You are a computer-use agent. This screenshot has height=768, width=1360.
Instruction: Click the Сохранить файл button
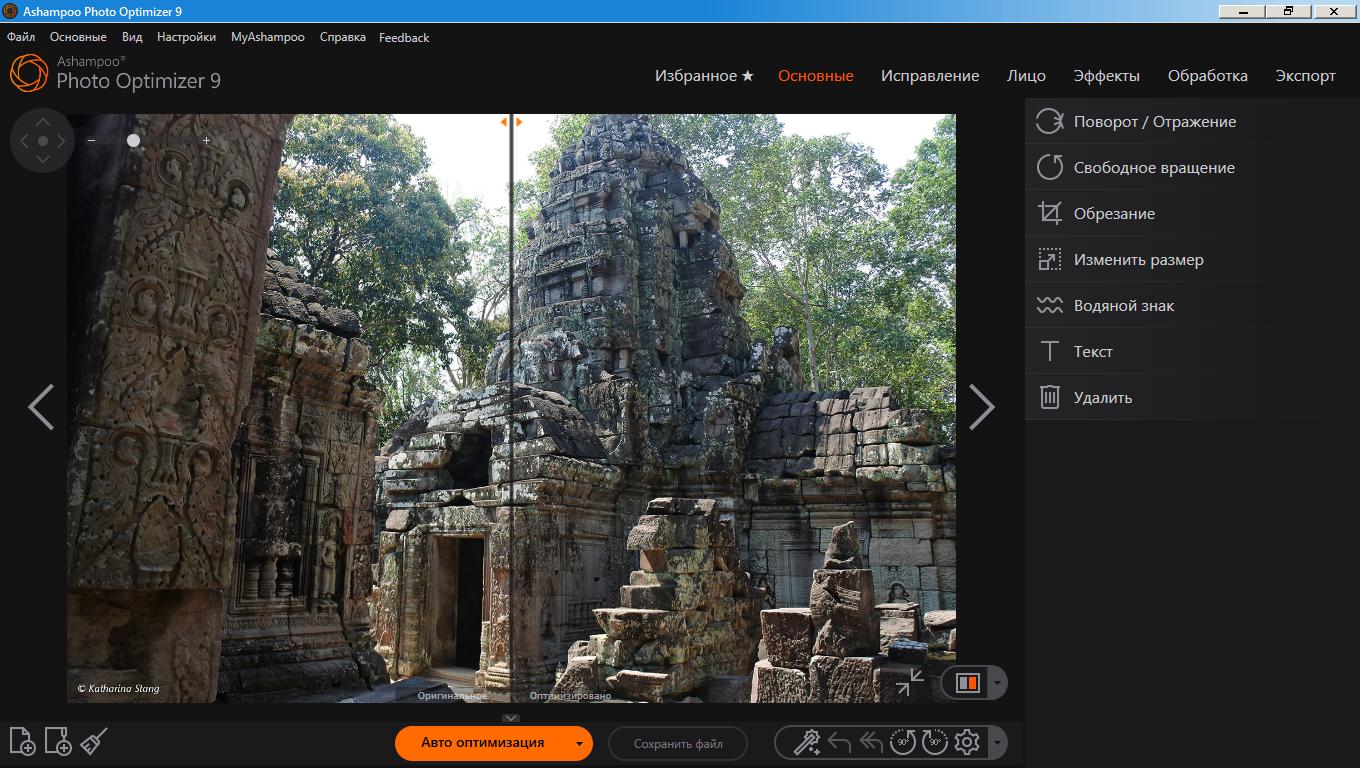[x=678, y=744]
